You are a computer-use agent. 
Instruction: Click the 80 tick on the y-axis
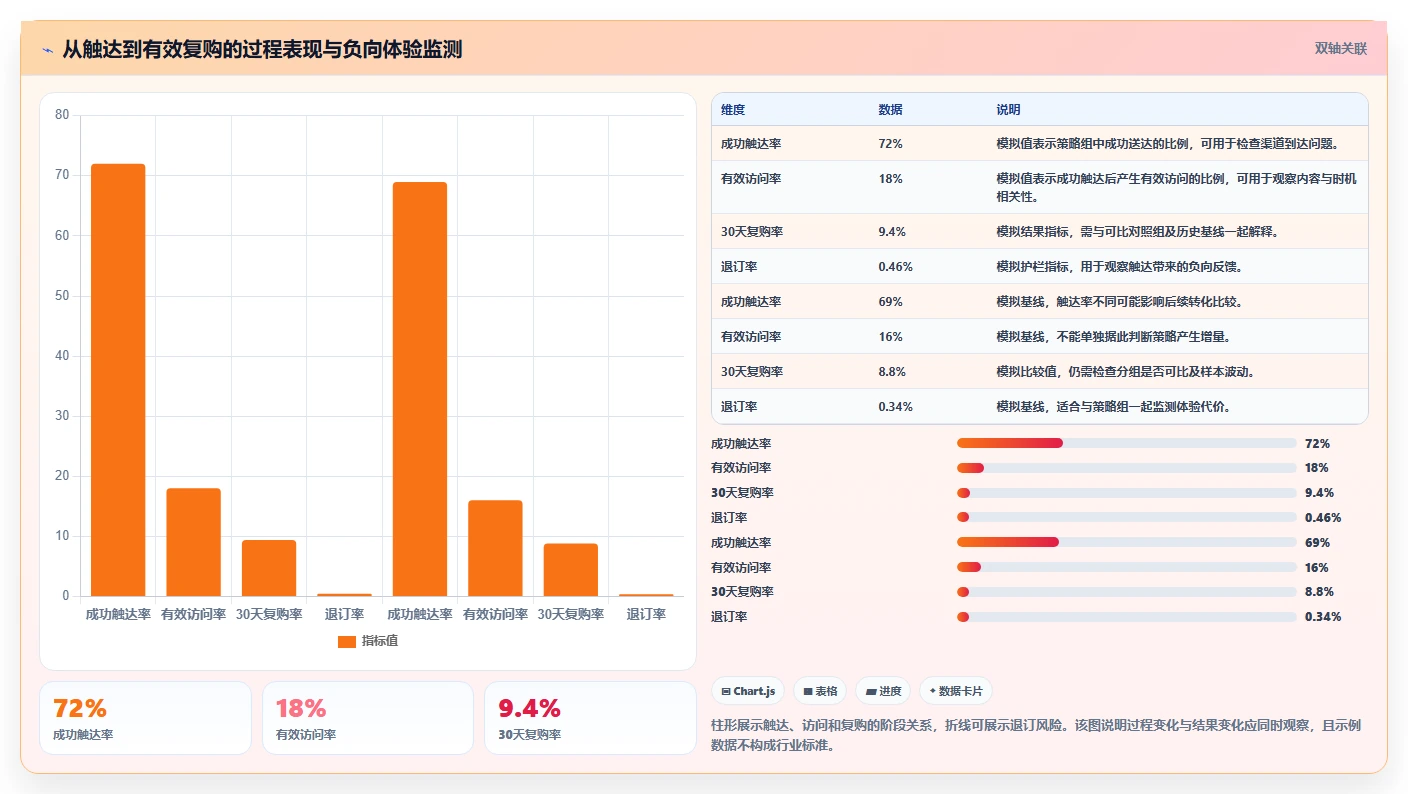pos(62,115)
